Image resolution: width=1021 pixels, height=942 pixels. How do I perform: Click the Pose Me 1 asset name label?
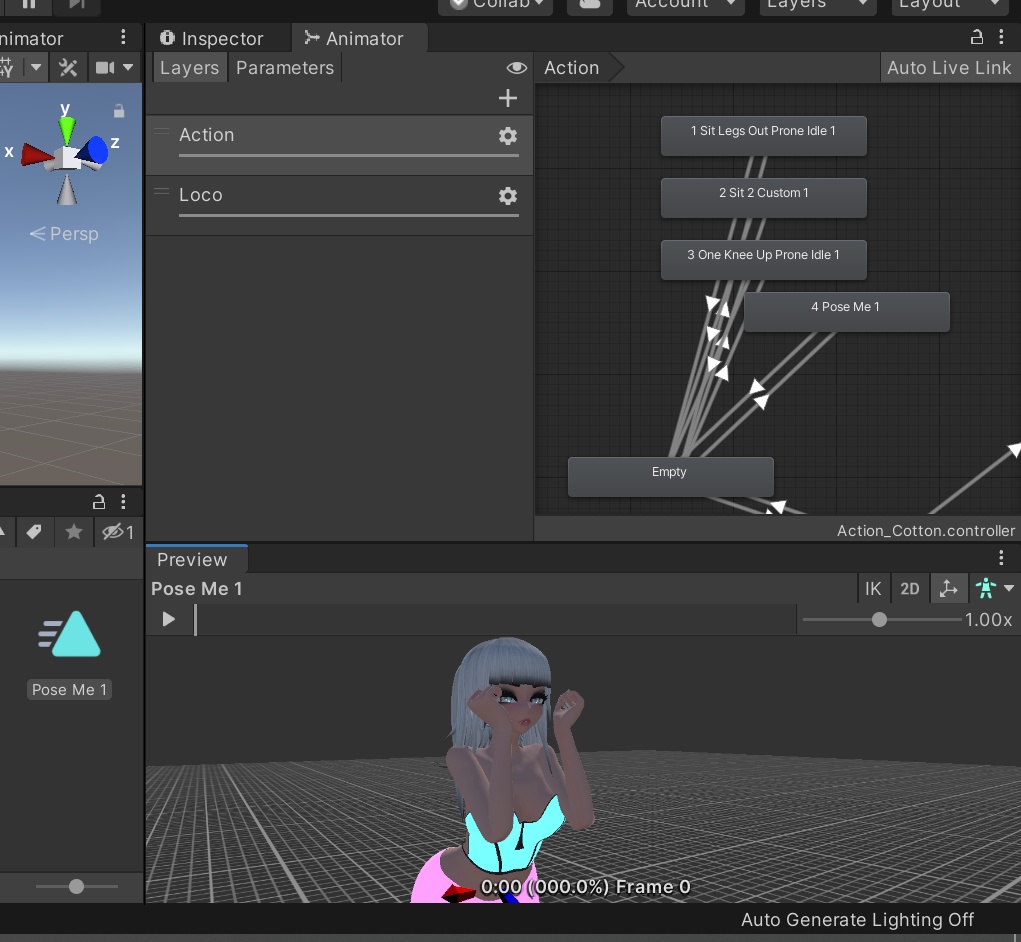tap(69, 689)
